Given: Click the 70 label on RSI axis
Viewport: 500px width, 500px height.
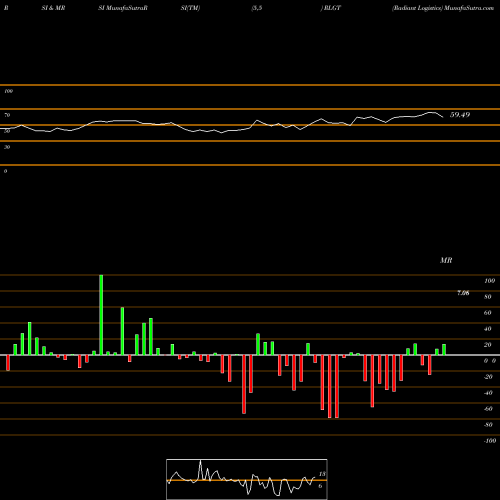Looking at the screenshot, I should point(7,115).
